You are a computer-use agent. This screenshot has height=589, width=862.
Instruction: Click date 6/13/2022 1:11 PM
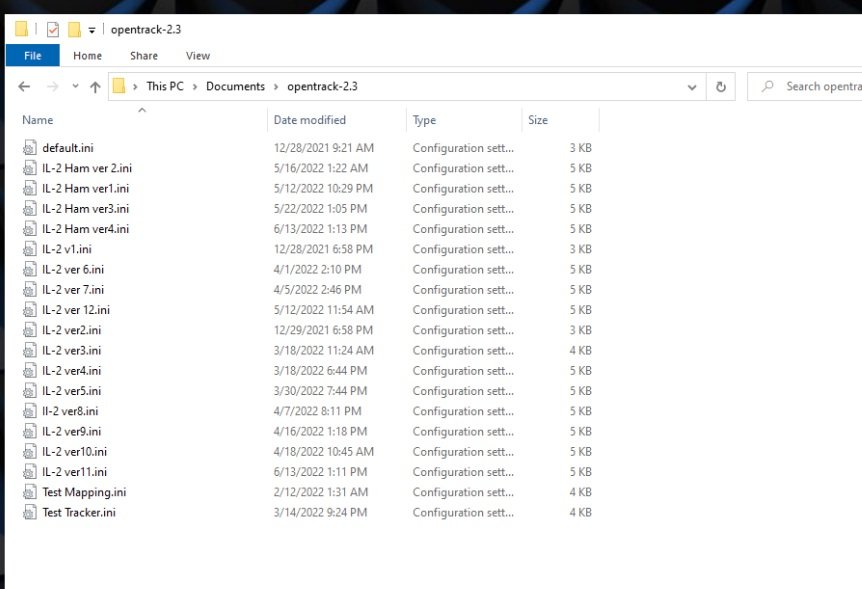pos(320,472)
